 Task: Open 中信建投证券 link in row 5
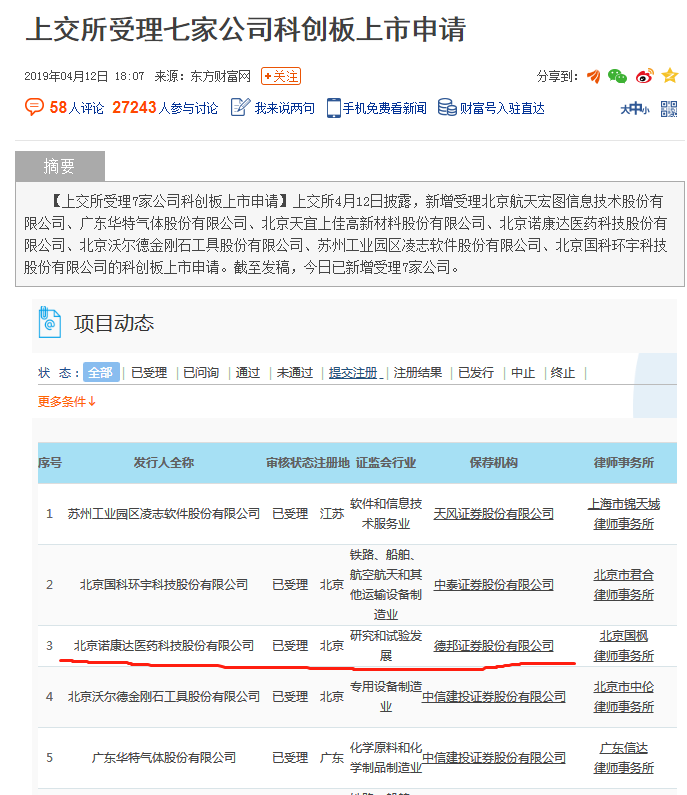click(493, 757)
